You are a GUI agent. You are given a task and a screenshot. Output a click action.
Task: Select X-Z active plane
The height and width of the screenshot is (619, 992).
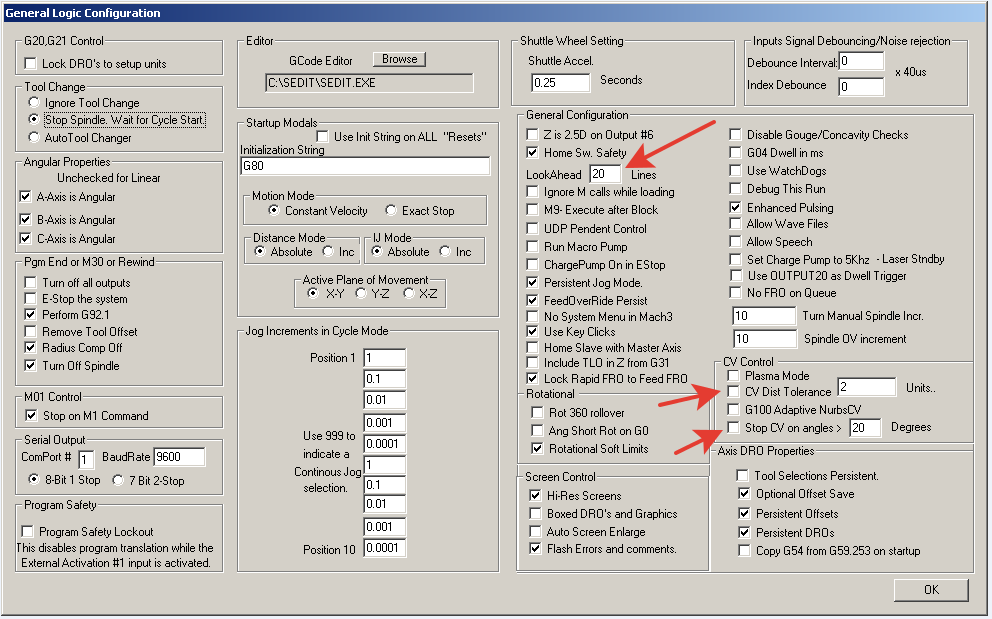pyautogui.click(x=409, y=293)
